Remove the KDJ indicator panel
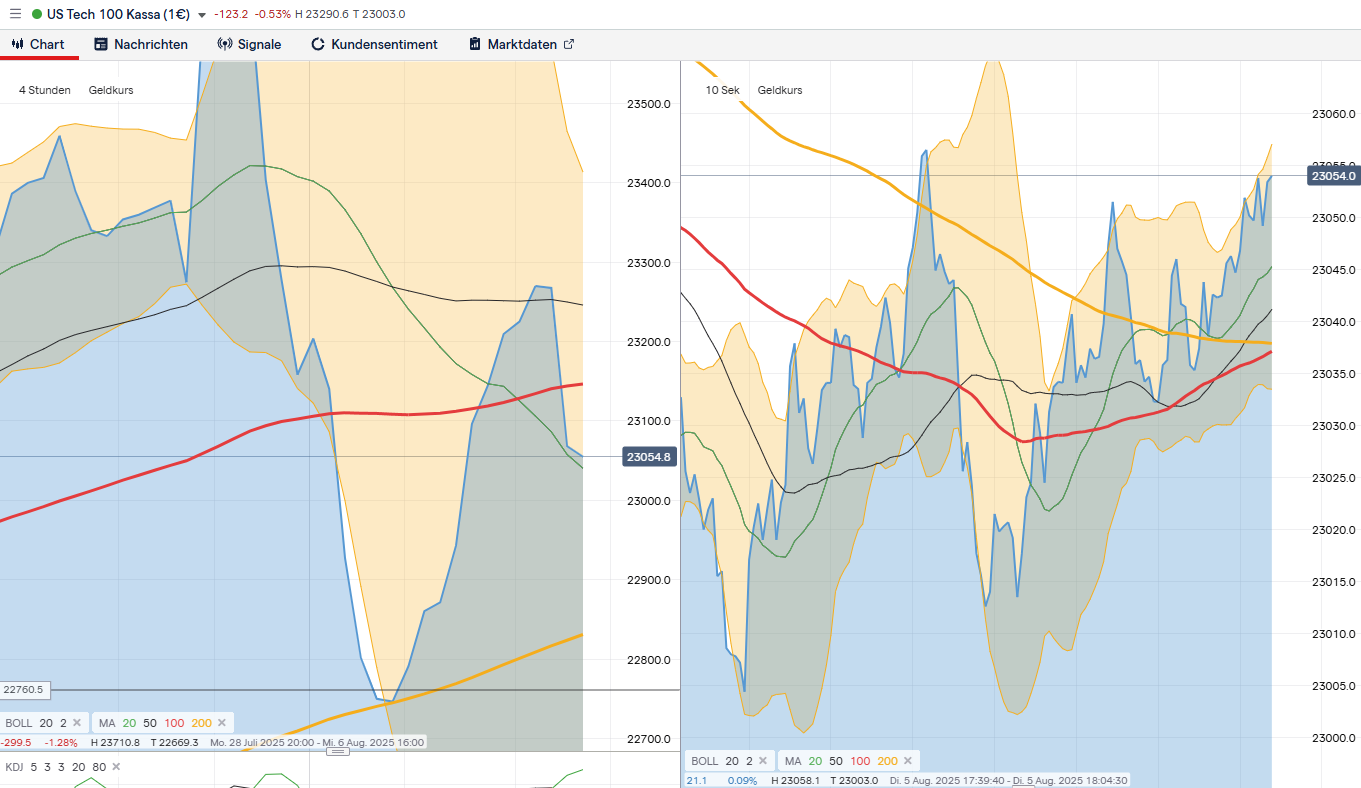Viewport: 1361px width, 788px height. (x=116, y=767)
